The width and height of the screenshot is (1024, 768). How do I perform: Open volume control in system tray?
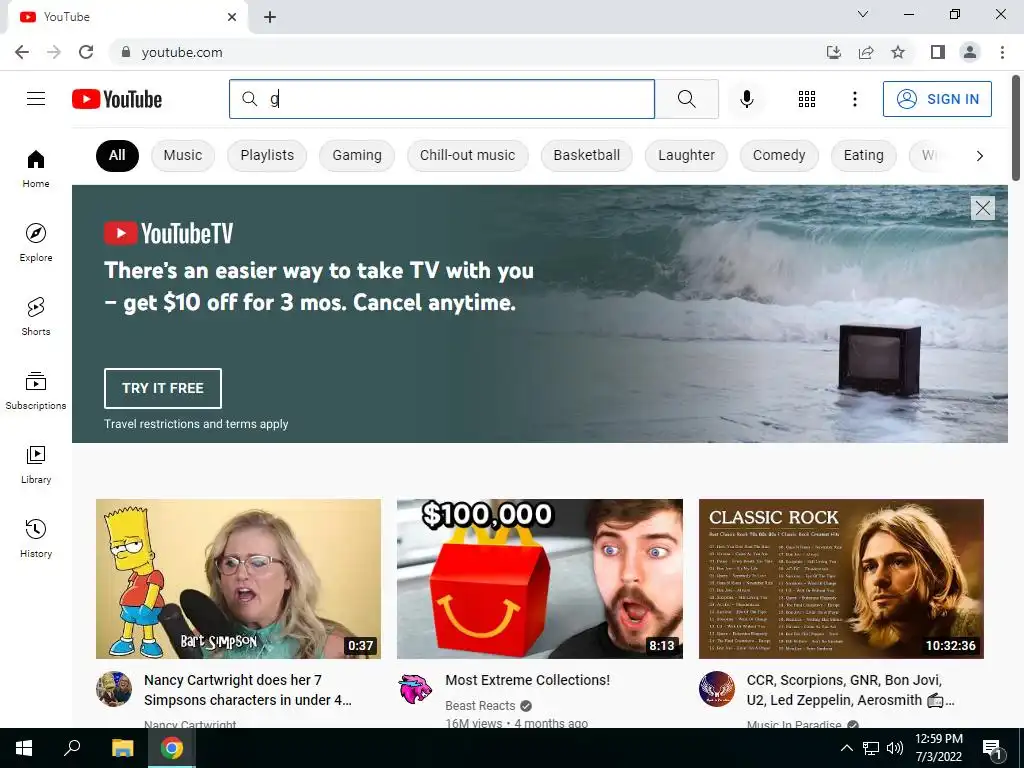[895, 748]
